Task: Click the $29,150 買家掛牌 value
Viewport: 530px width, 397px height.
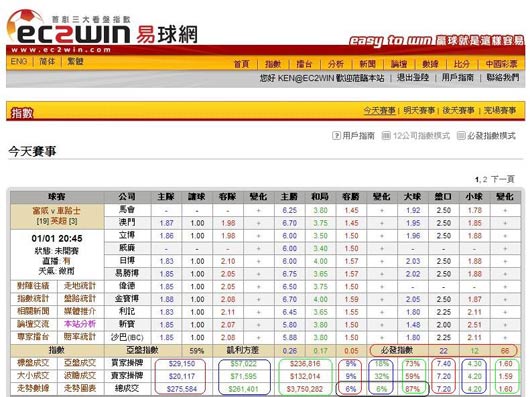Action: pos(182,364)
